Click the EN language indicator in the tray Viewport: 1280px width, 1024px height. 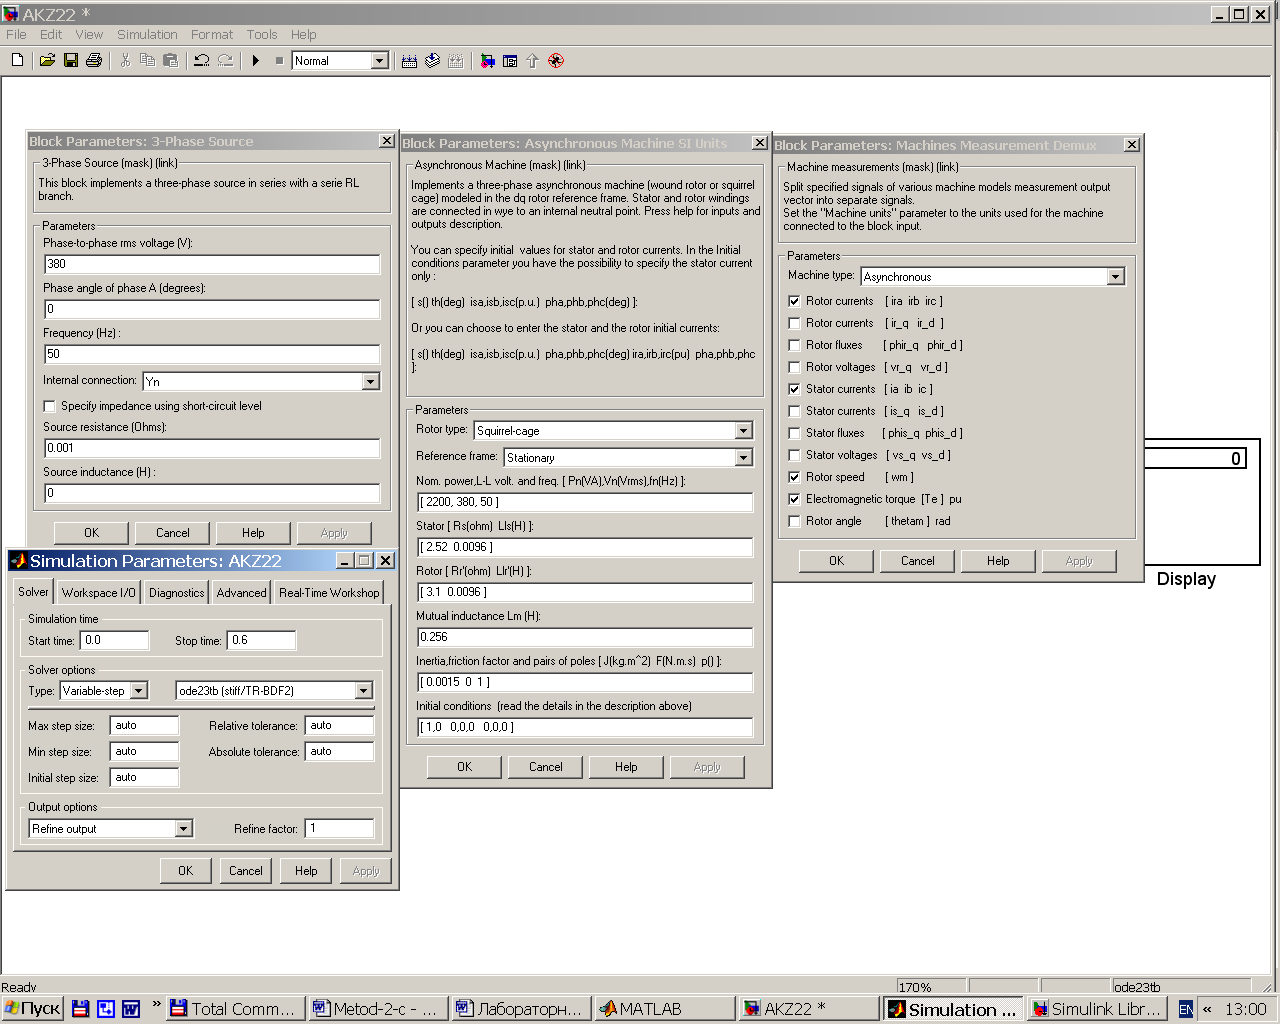point(1186,1009)
